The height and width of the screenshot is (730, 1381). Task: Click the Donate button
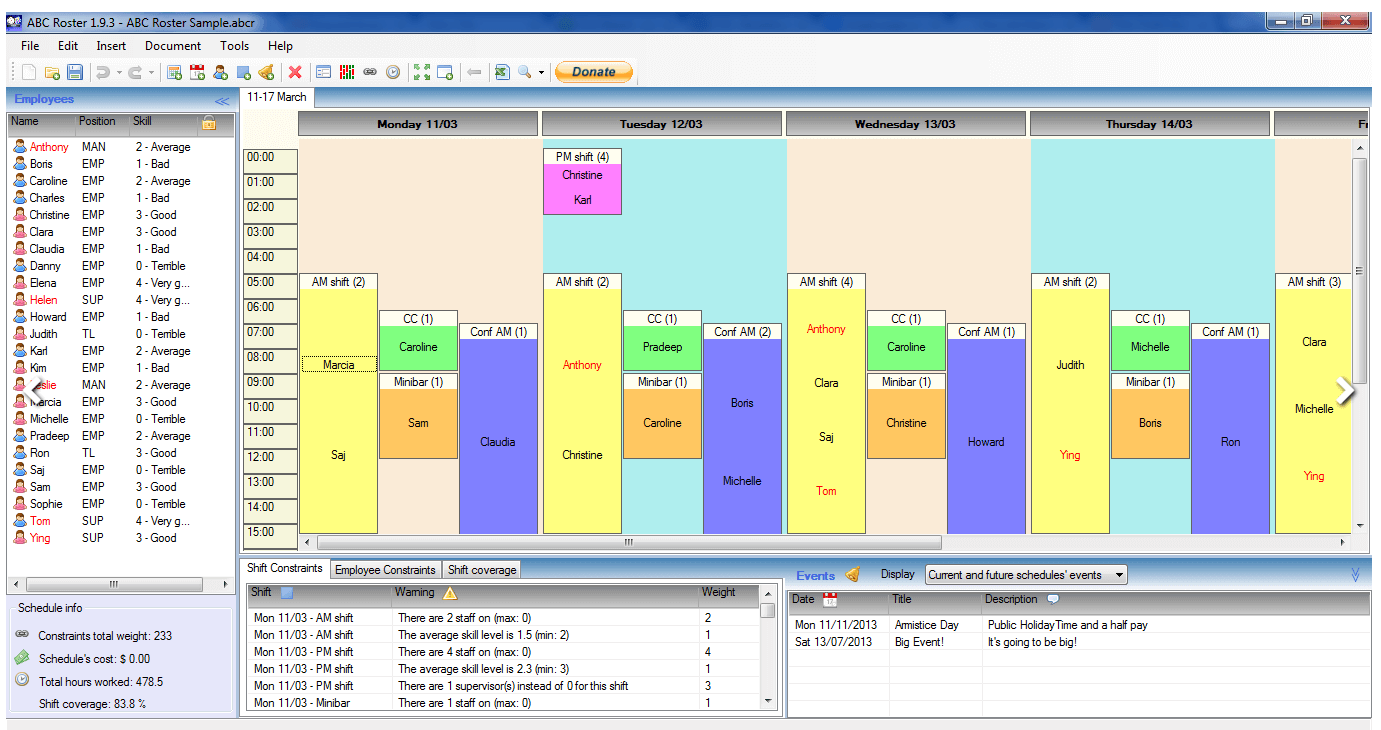coord(594,71)
